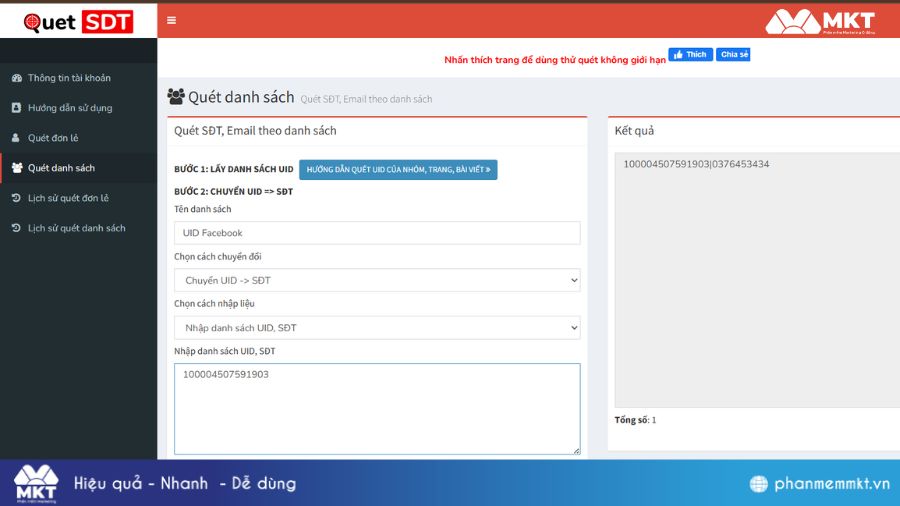
Task: Click the Quét SĐT, Email theo danh sách panel title
Action: pyautogui.click(x=255, y=131)
